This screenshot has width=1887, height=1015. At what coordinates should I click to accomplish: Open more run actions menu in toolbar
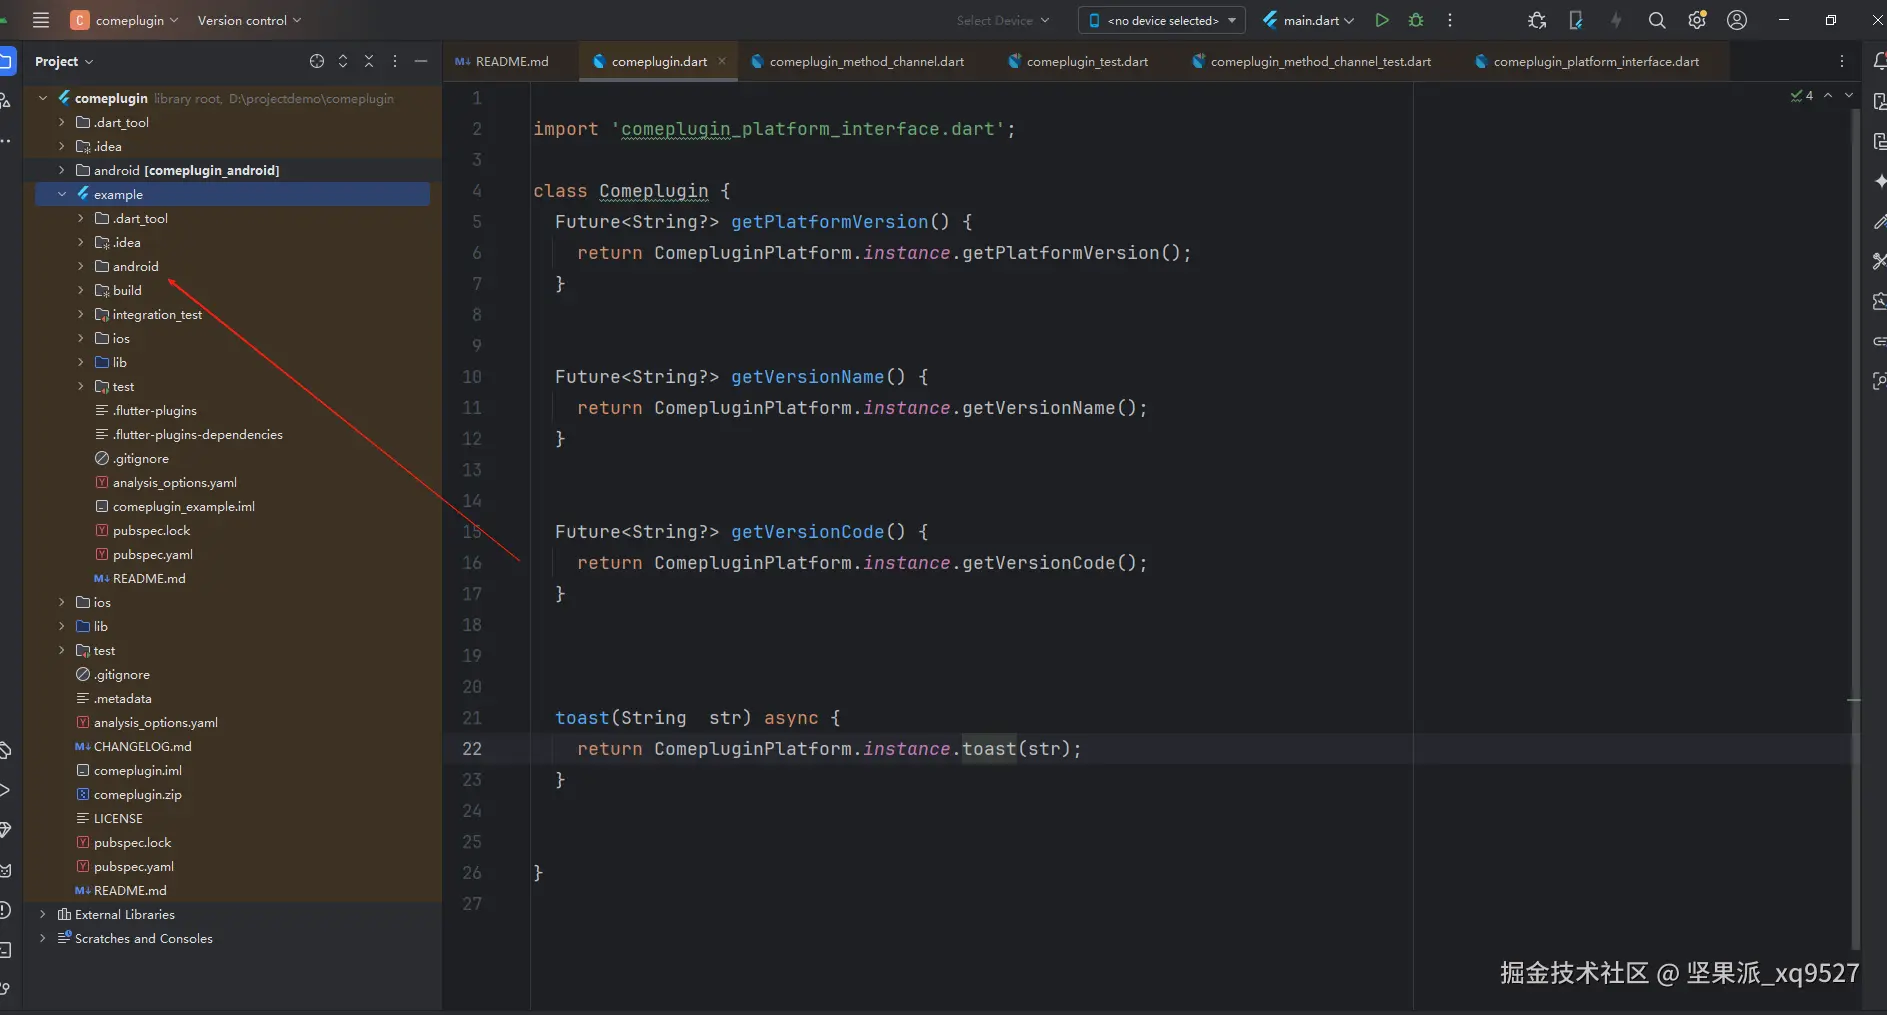click(1450, 20)
